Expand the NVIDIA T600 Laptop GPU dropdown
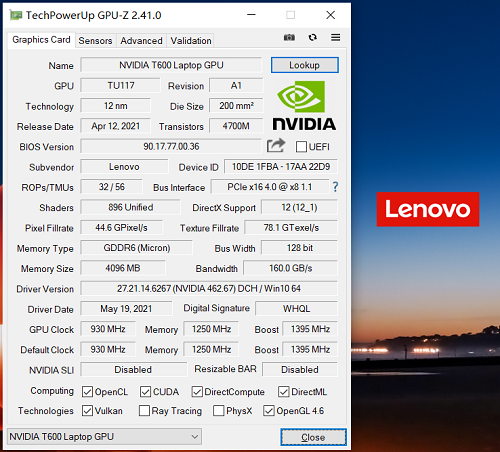 (x=104, y=436)
